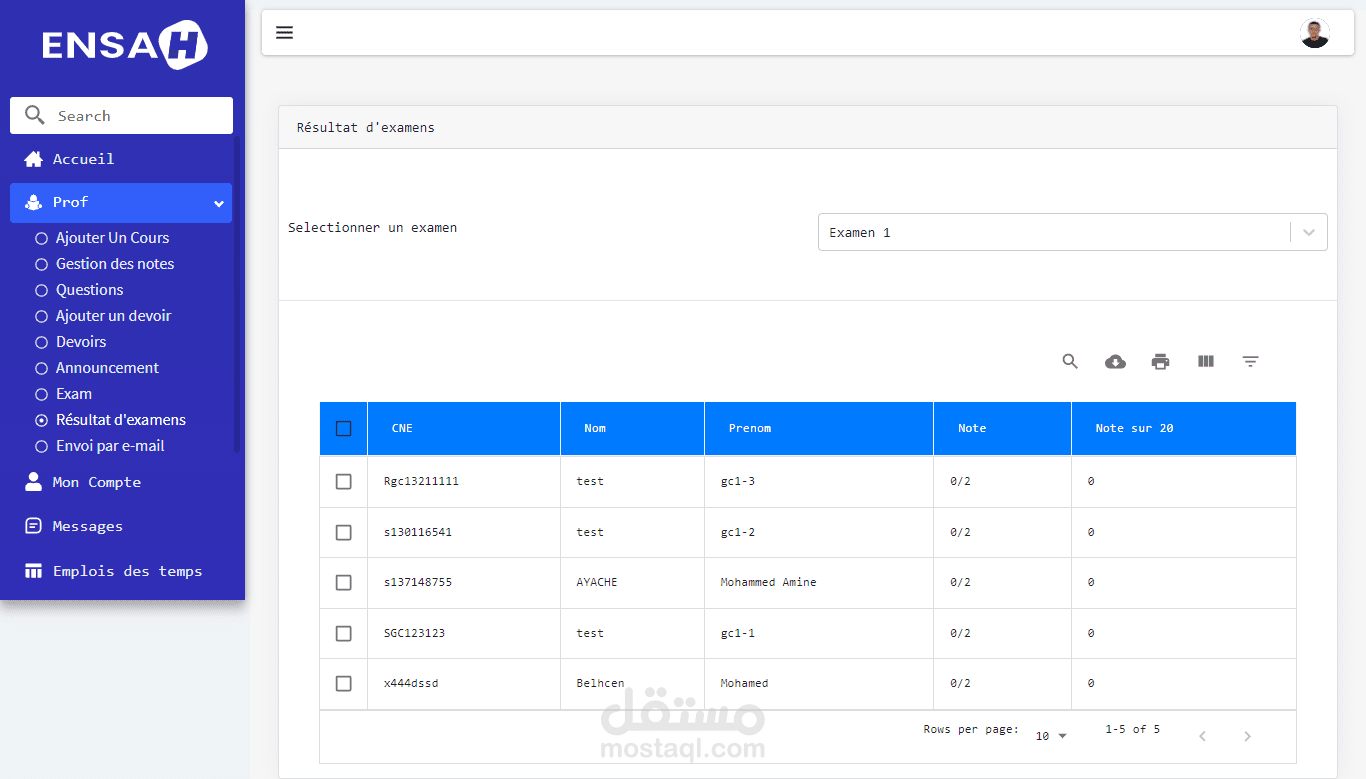This screenshot has height=779, width=1366.
Task: Open Envoi par e-mail page
Action: [110, 446]
